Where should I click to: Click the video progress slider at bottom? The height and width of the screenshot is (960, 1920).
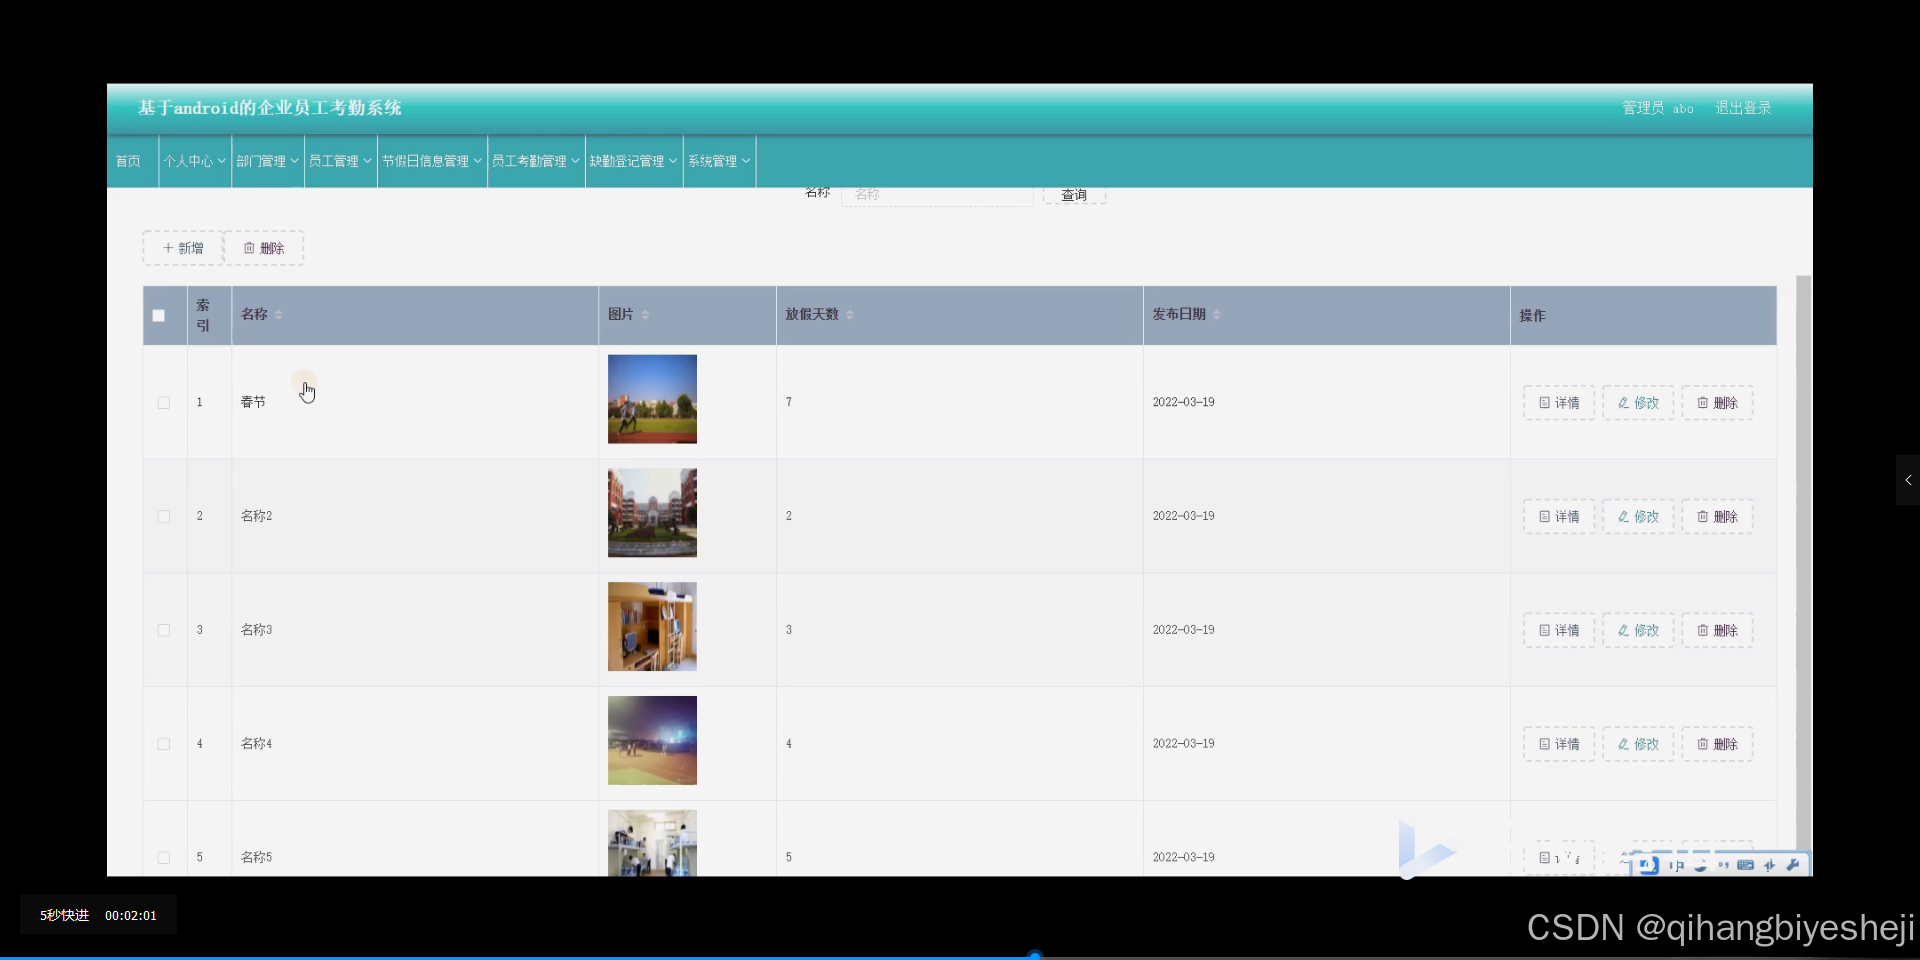point(1035,955)
